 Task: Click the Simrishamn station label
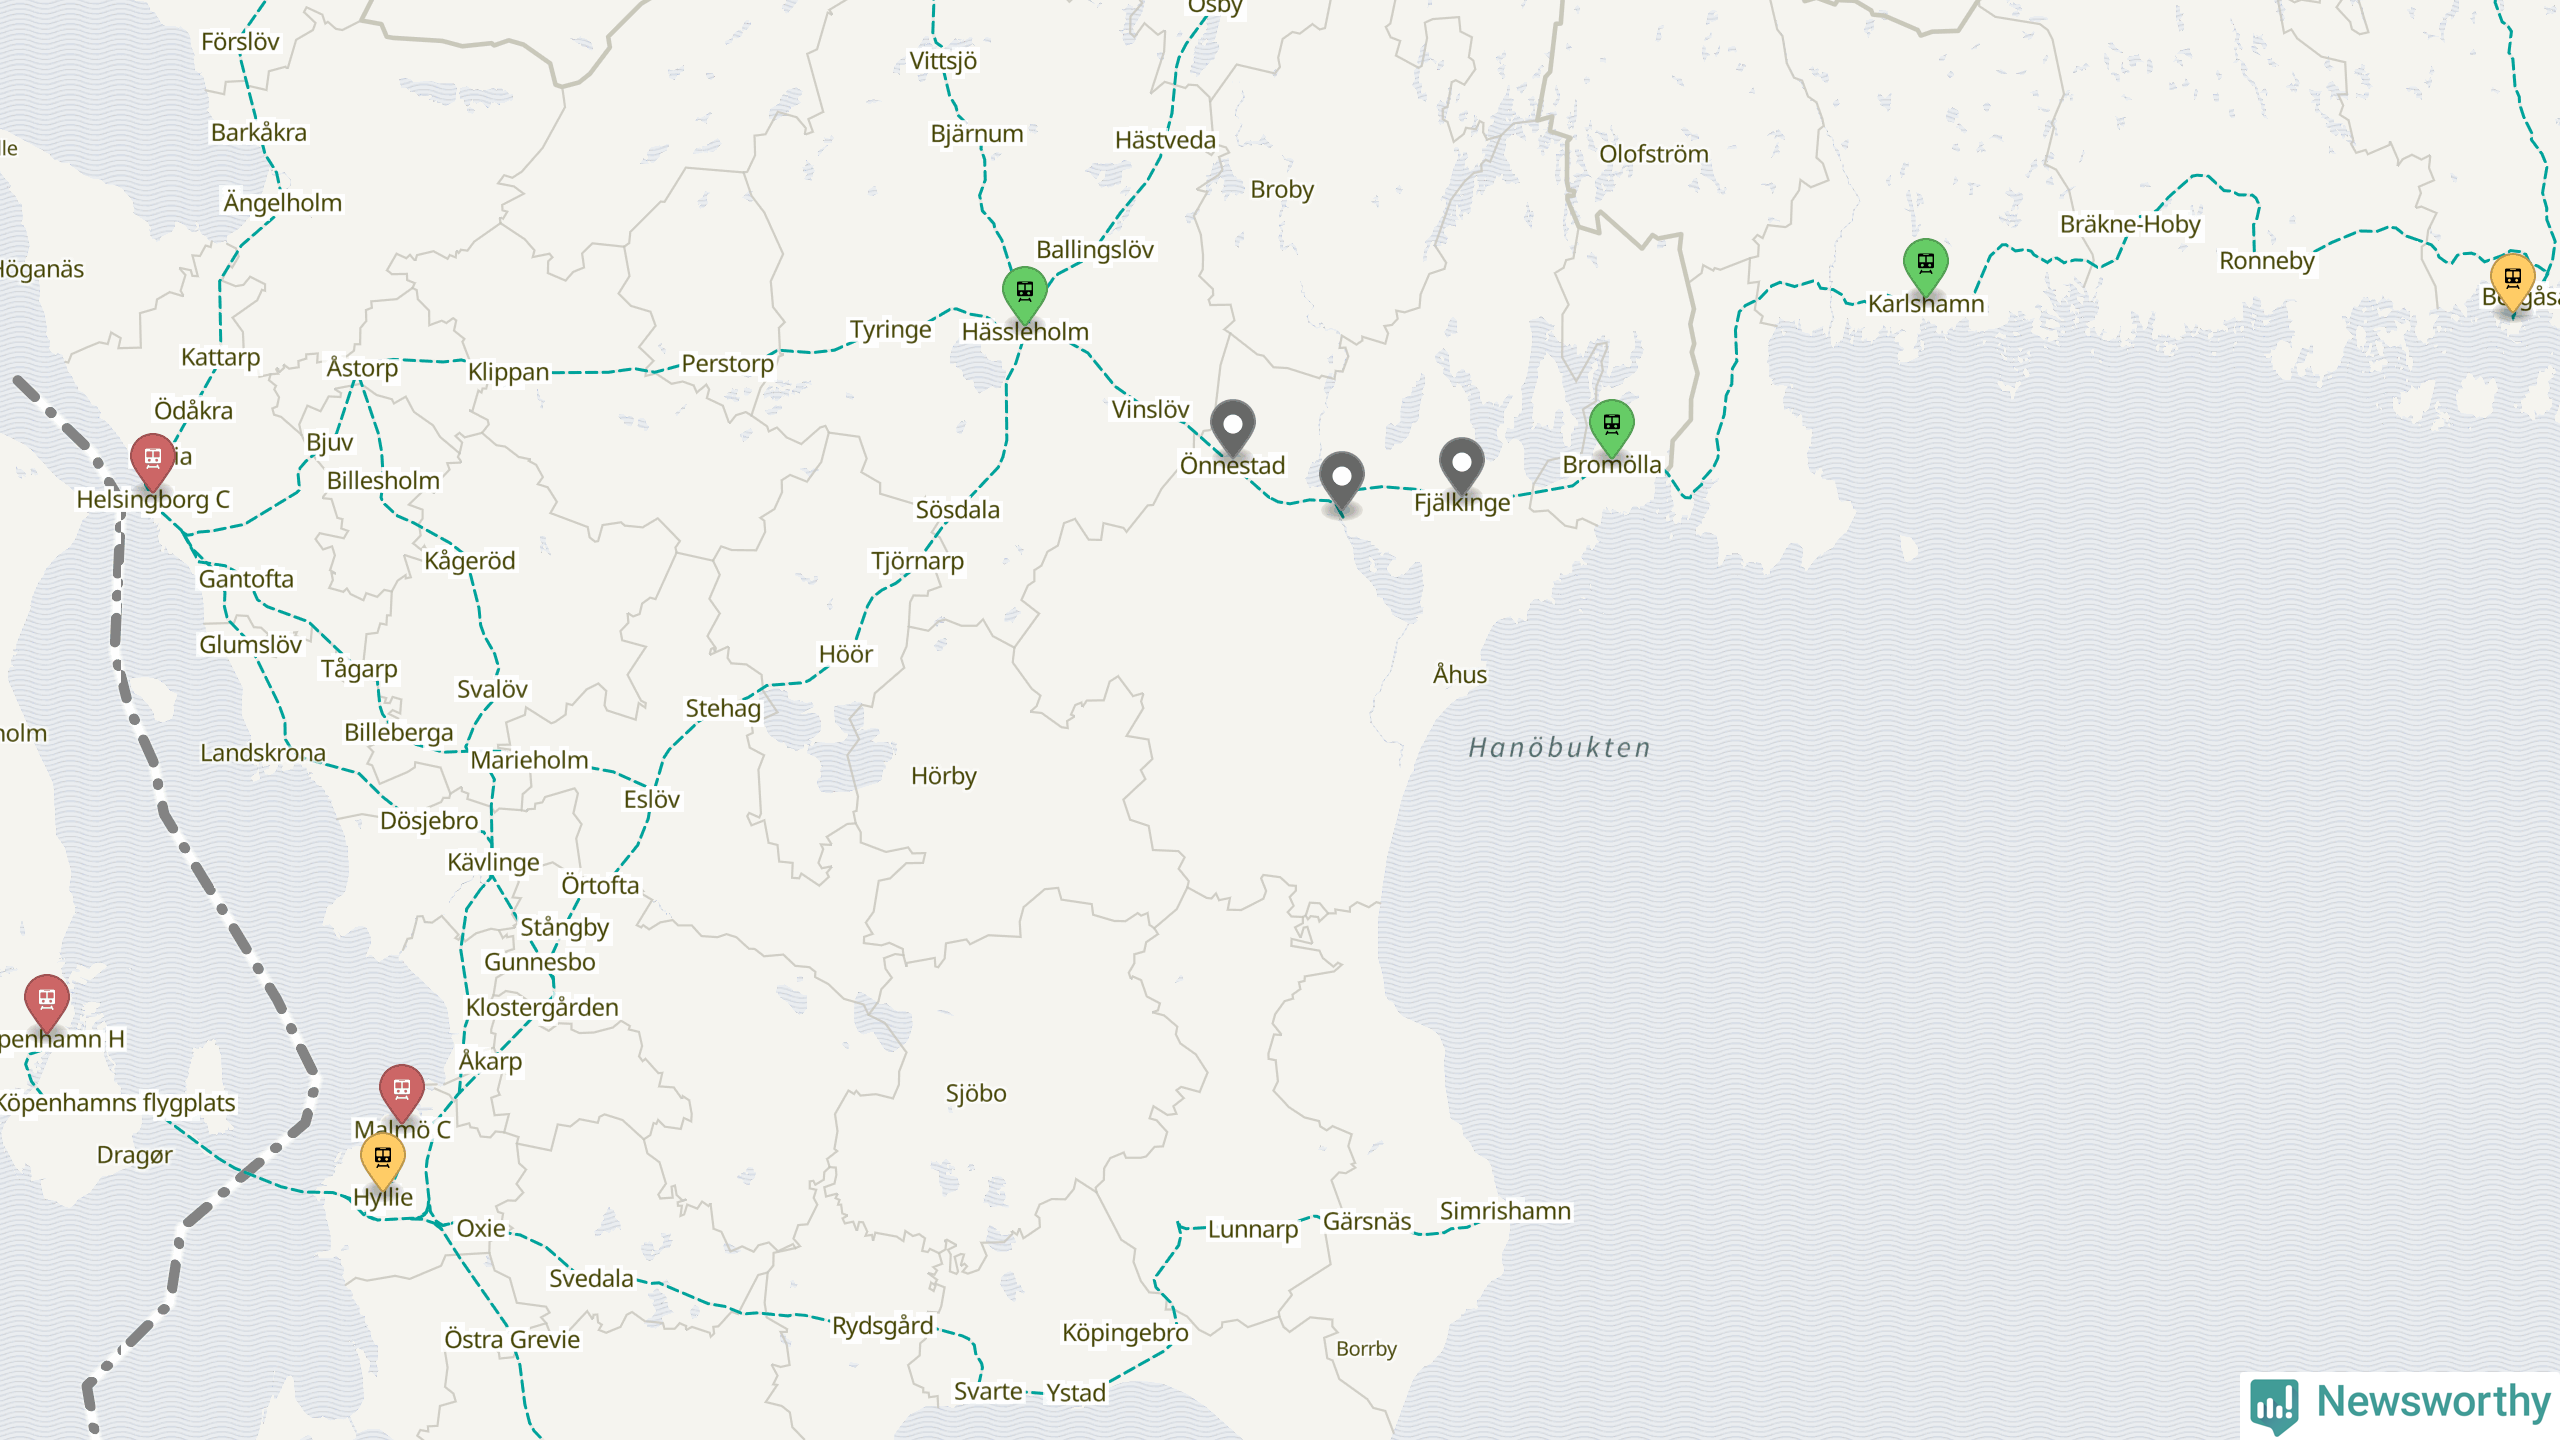click(x=1505, y=1211)
